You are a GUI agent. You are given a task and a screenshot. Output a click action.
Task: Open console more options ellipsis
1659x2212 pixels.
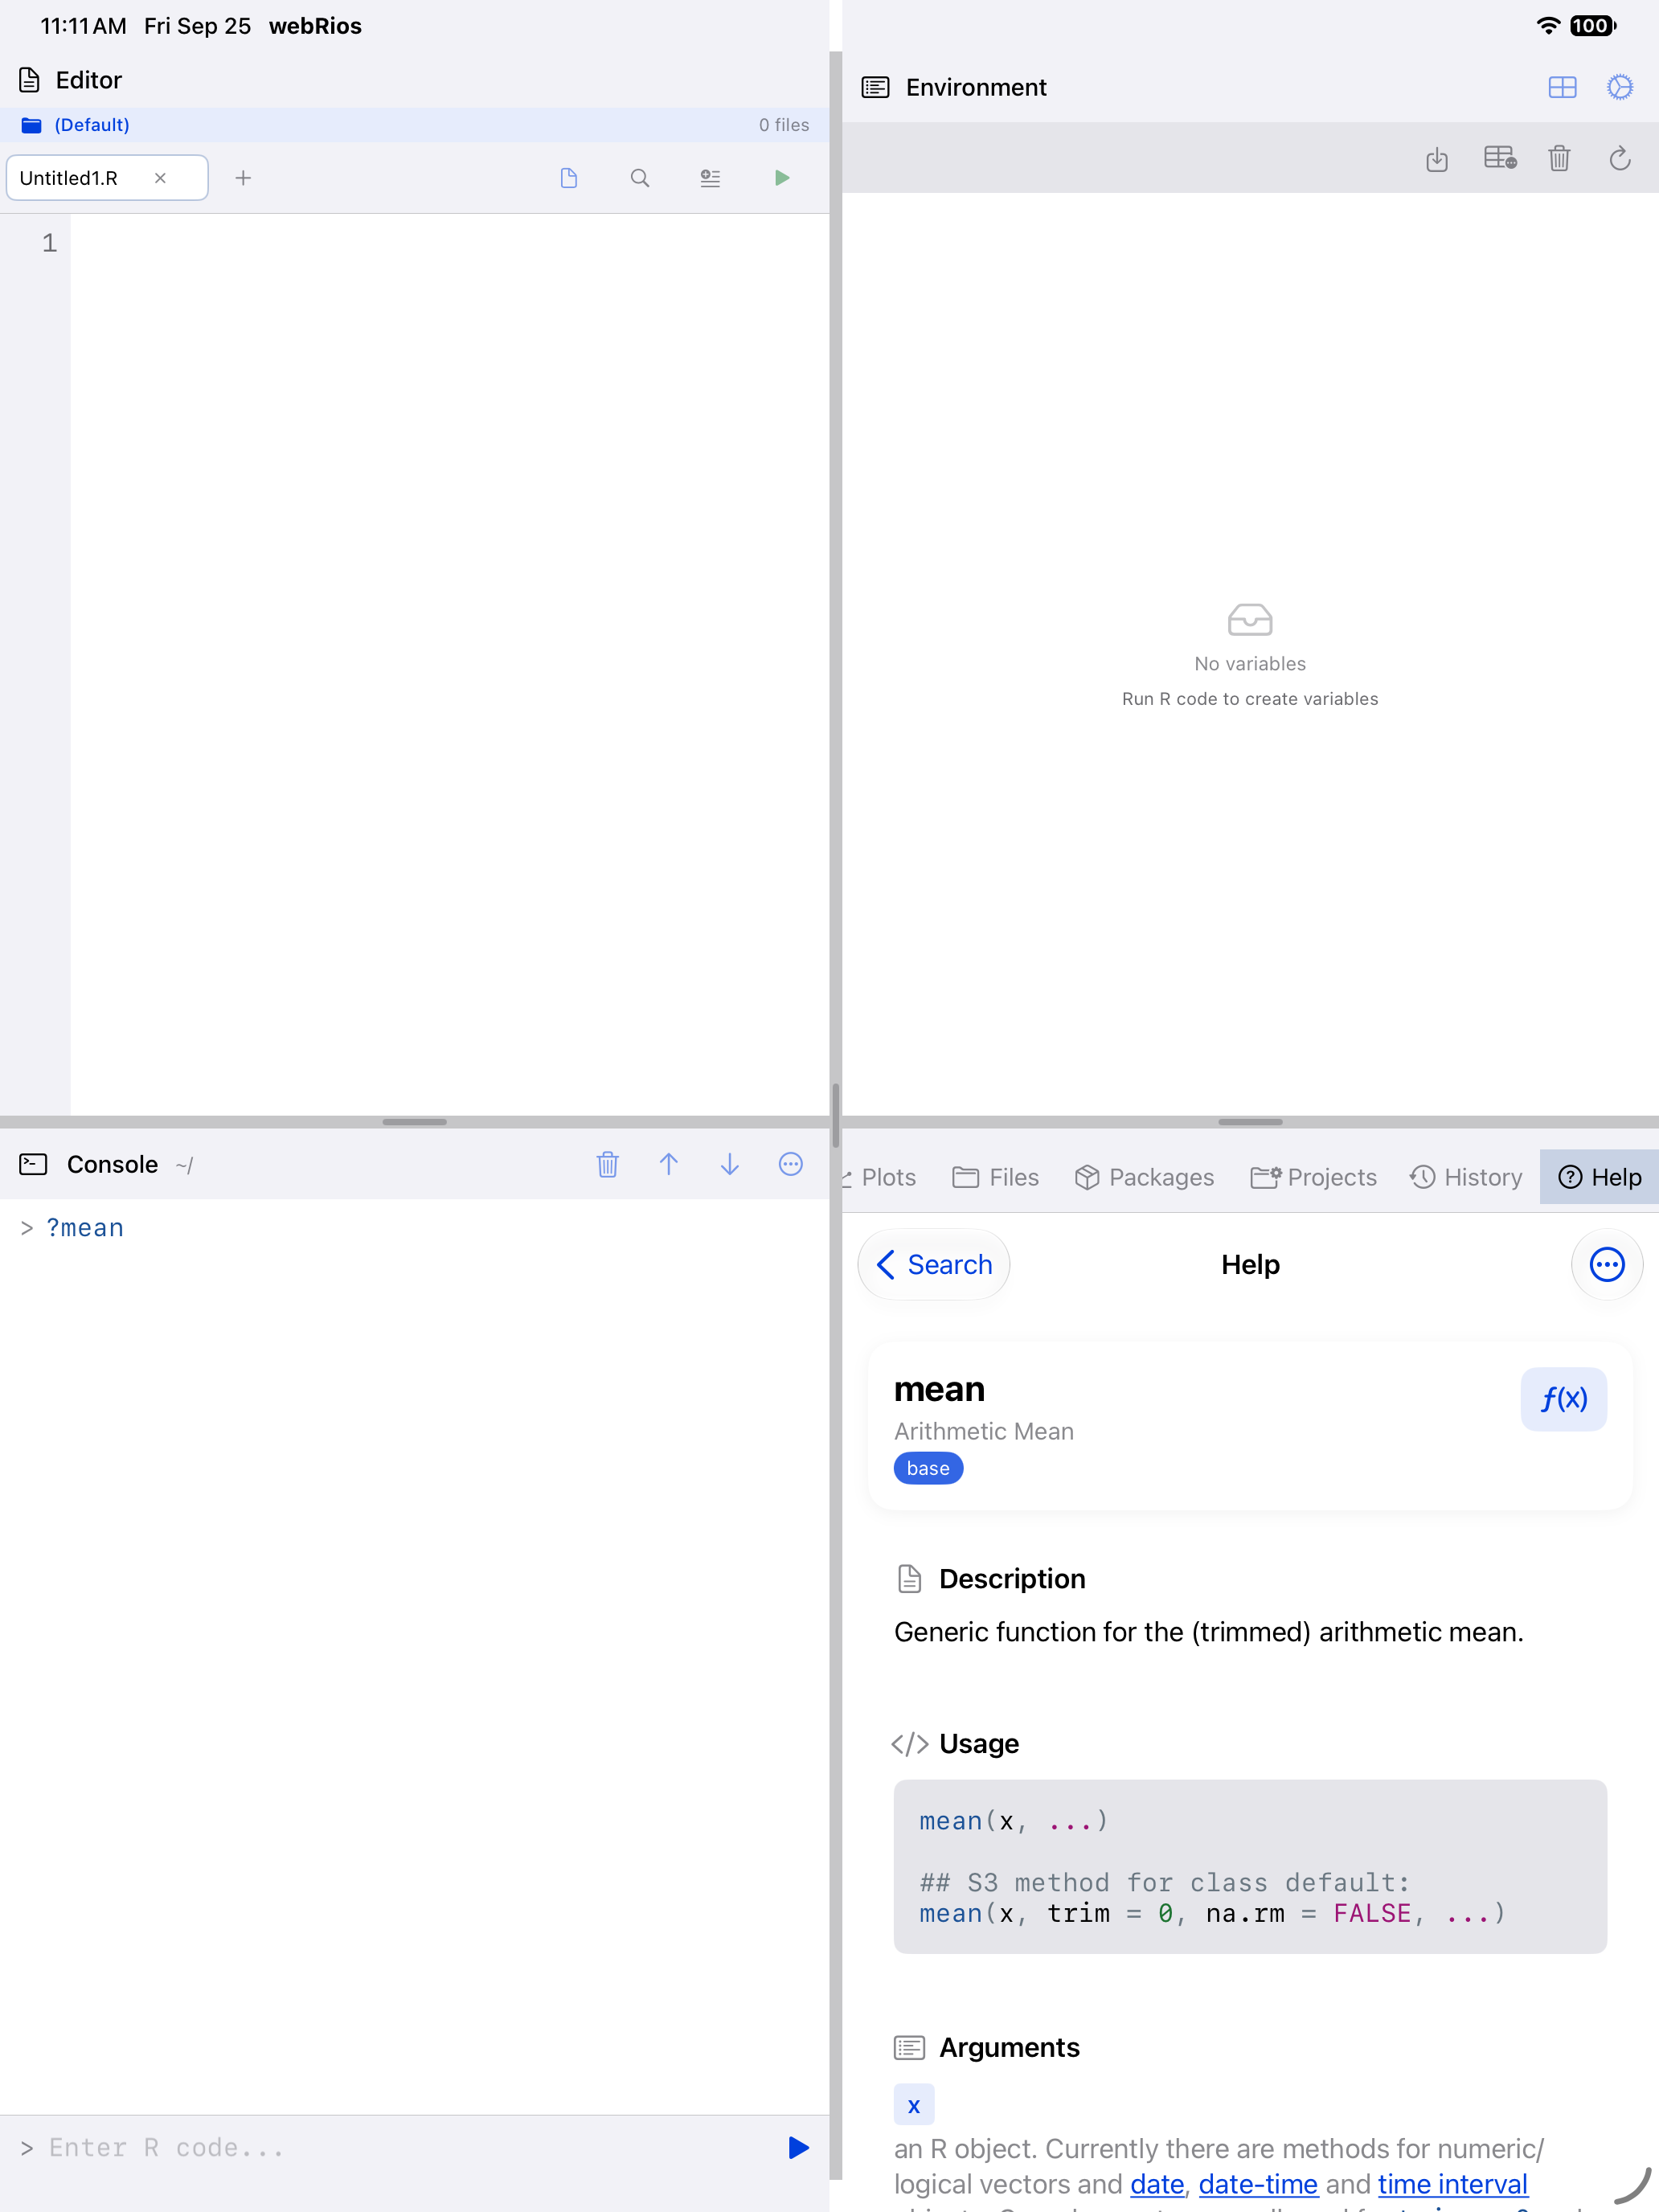click(x=791, y=1164)
